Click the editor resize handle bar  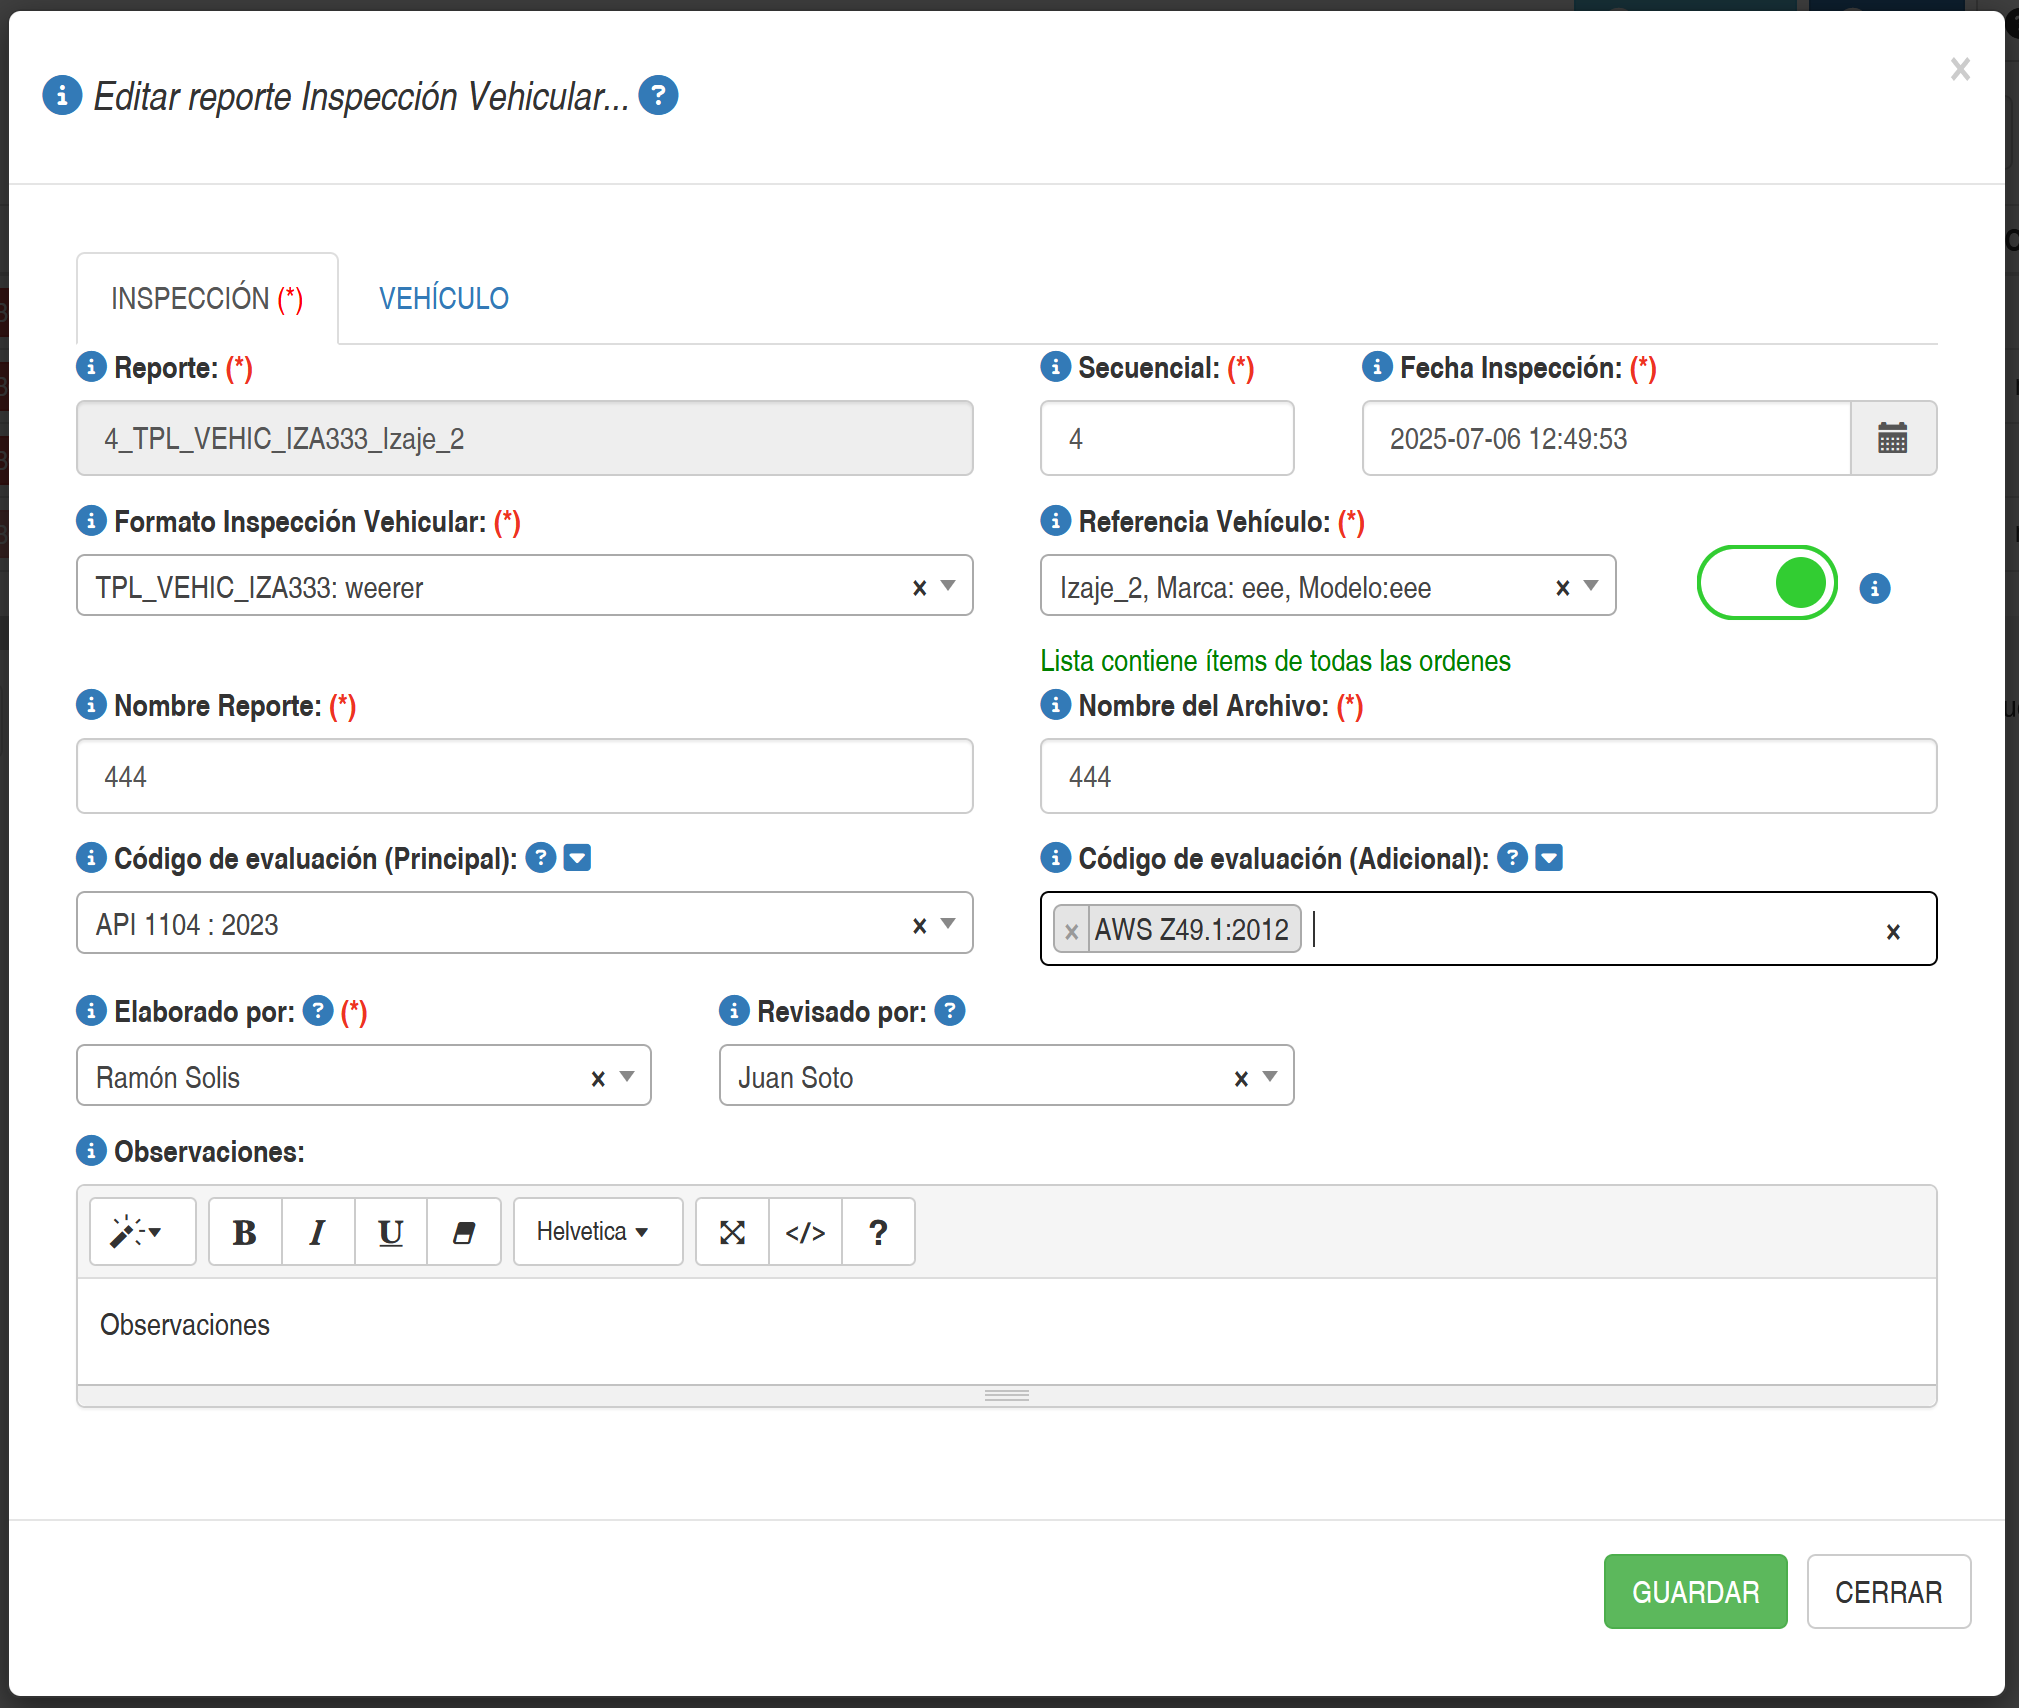(x=1006, y=1395)
